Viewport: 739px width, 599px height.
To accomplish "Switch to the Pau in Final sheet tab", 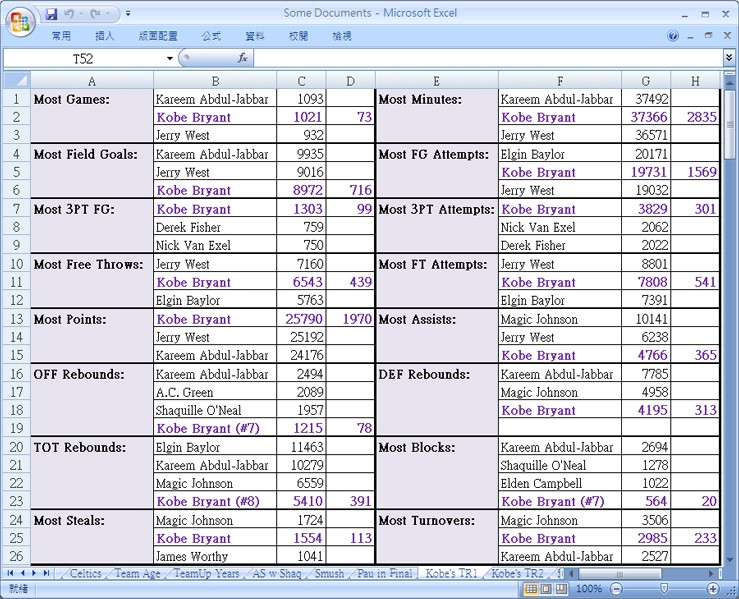I will tap(385, 574).
